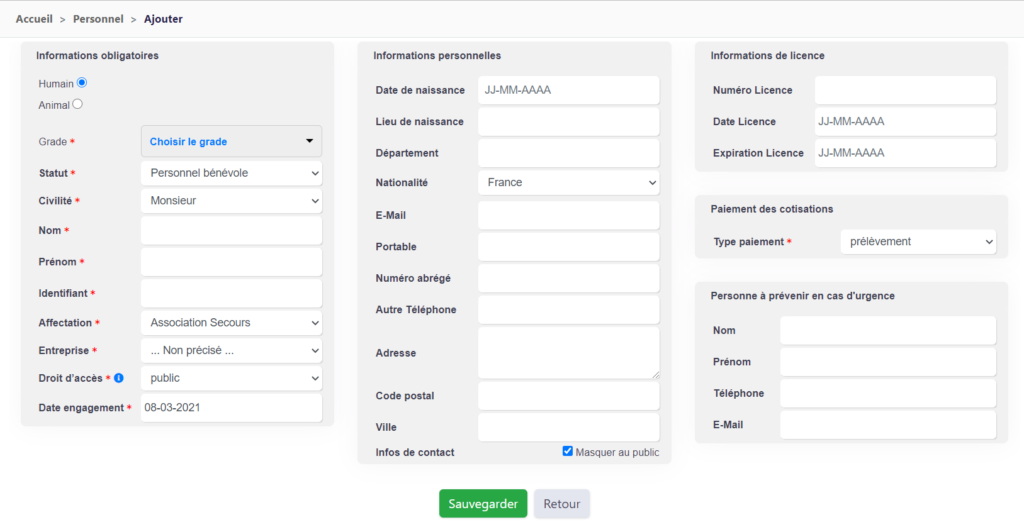The image size is (1024, 527).
Task: Open the Choisir le grade dropdown
Action: click(x=231, y=142)
